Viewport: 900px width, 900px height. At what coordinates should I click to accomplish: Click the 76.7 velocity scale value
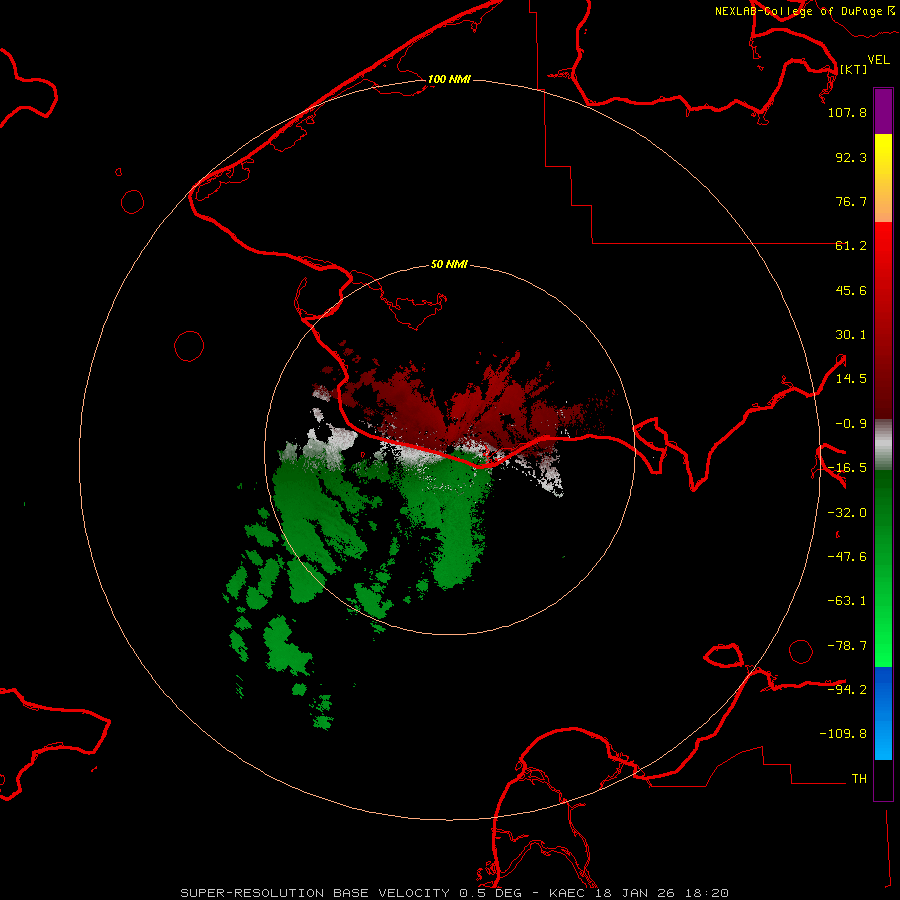851,201
